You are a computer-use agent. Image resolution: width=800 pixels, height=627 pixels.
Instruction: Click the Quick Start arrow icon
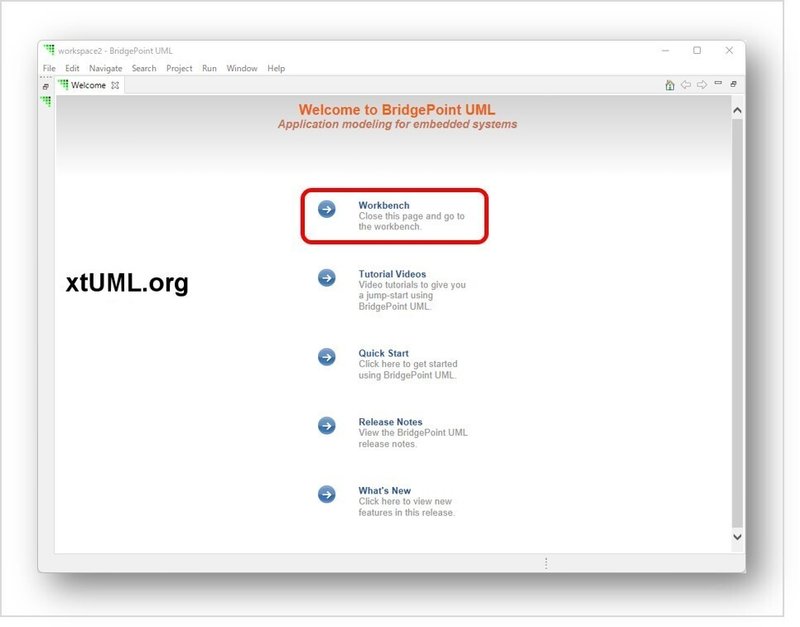327,357
